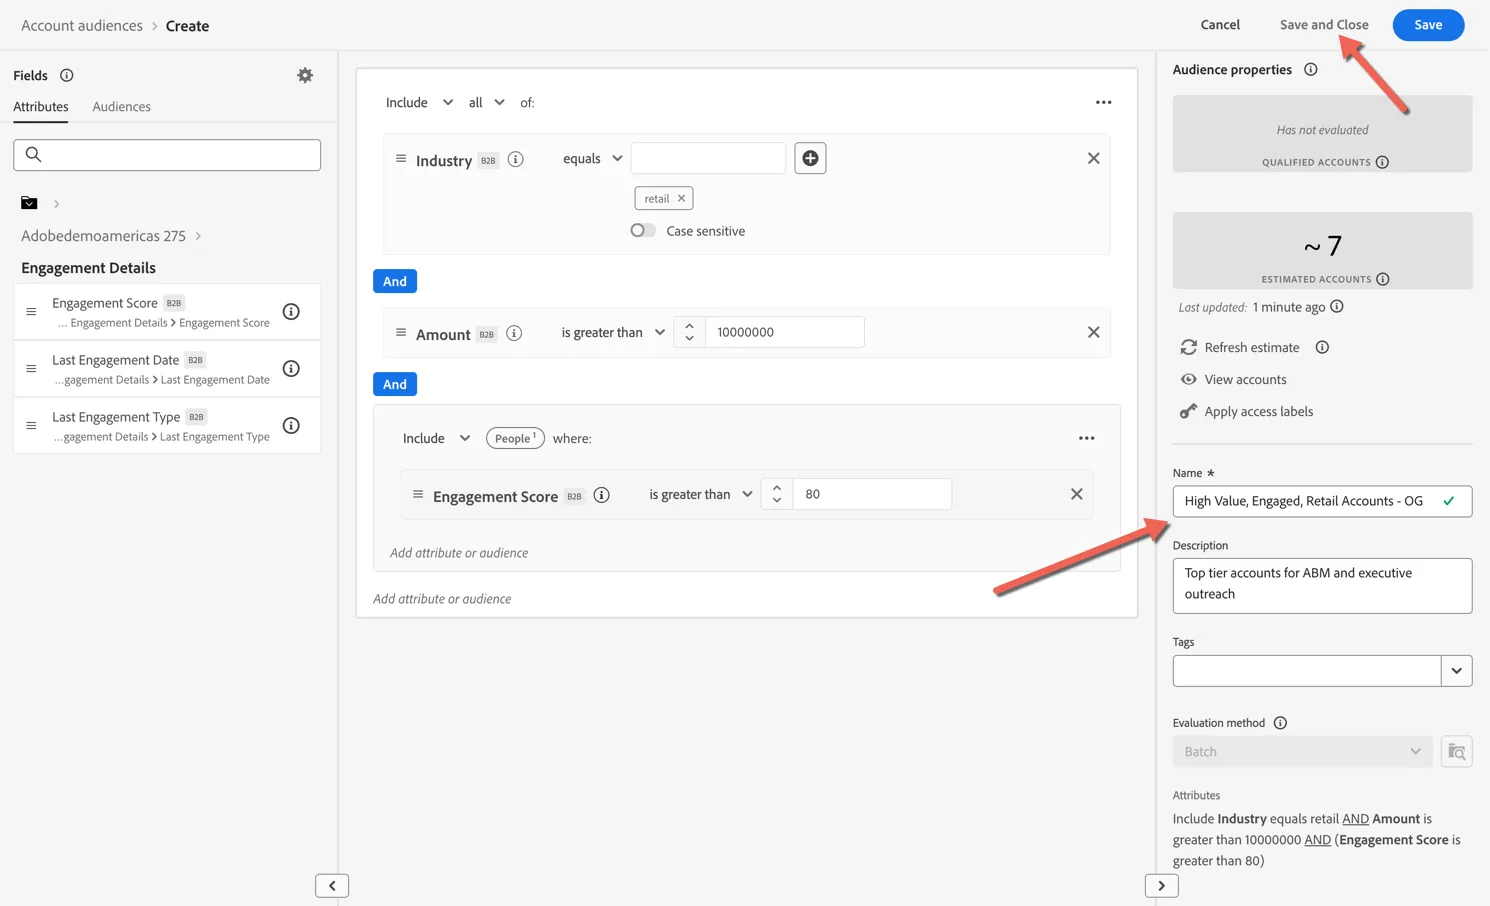The height and width of the screenshot is (906, 1490).
Task: Click the Industry value input field
Action: point(708,158)
